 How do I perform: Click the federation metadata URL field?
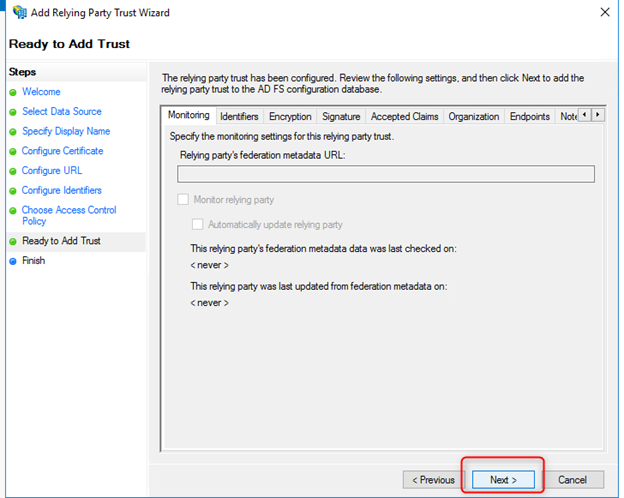[x=386, y=174]
